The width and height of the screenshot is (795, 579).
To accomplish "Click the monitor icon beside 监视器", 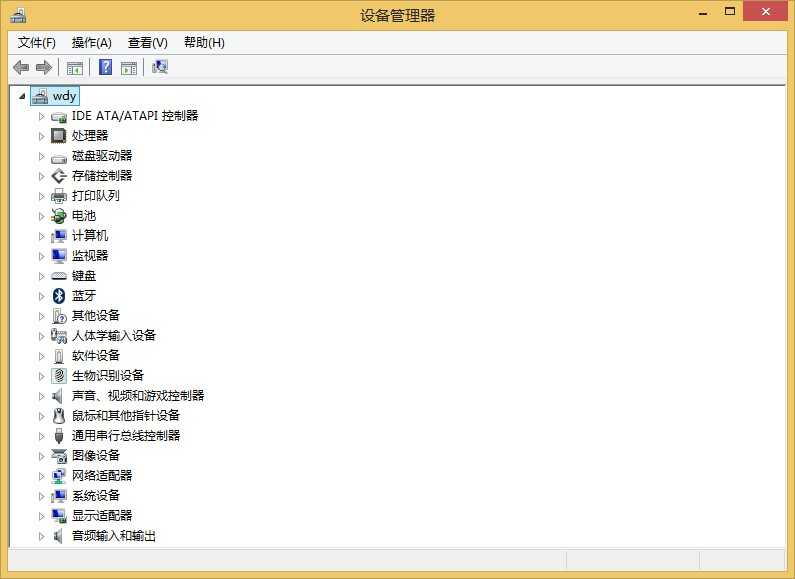I will pos(59,256).
